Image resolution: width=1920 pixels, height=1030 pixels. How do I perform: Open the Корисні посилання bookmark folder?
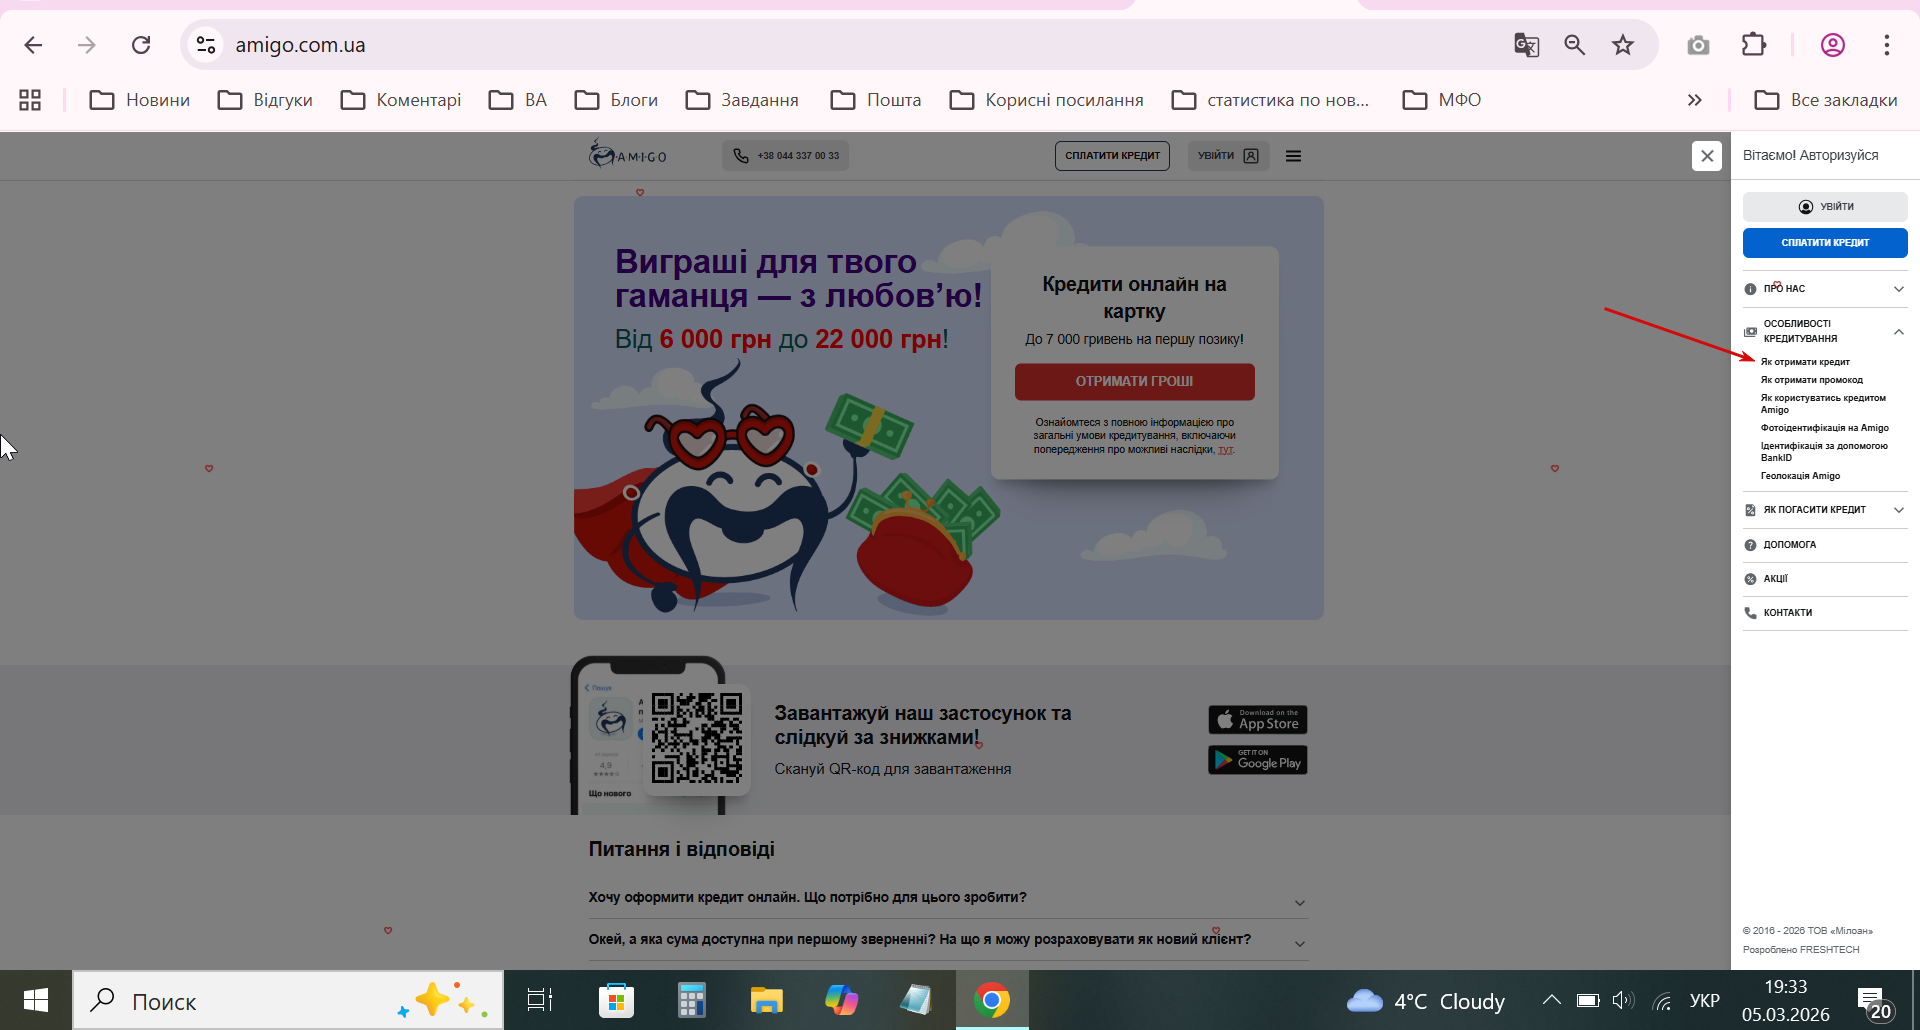click(x=1046, y=100)
